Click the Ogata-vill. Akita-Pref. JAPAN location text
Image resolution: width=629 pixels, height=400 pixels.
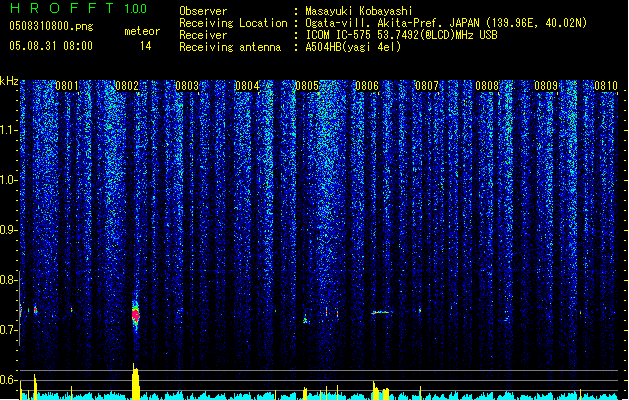(446, 23)
